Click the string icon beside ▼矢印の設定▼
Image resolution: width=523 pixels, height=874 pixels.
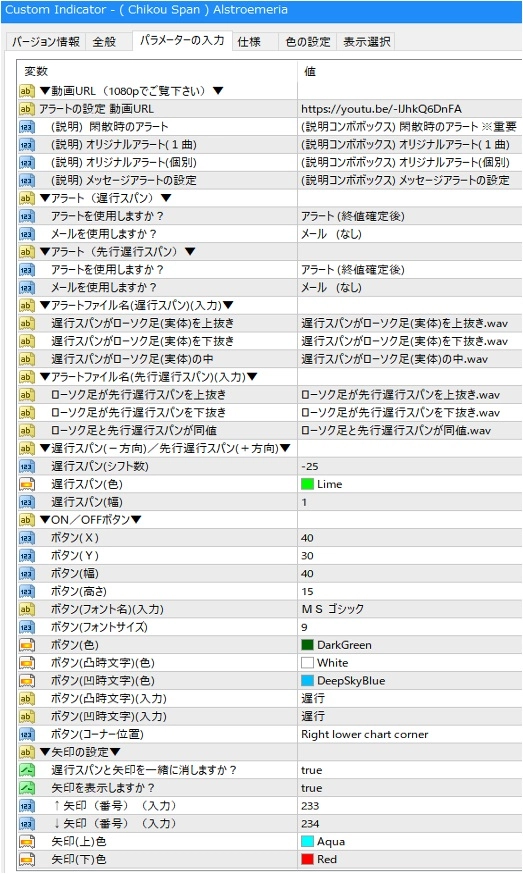point(27,752)
